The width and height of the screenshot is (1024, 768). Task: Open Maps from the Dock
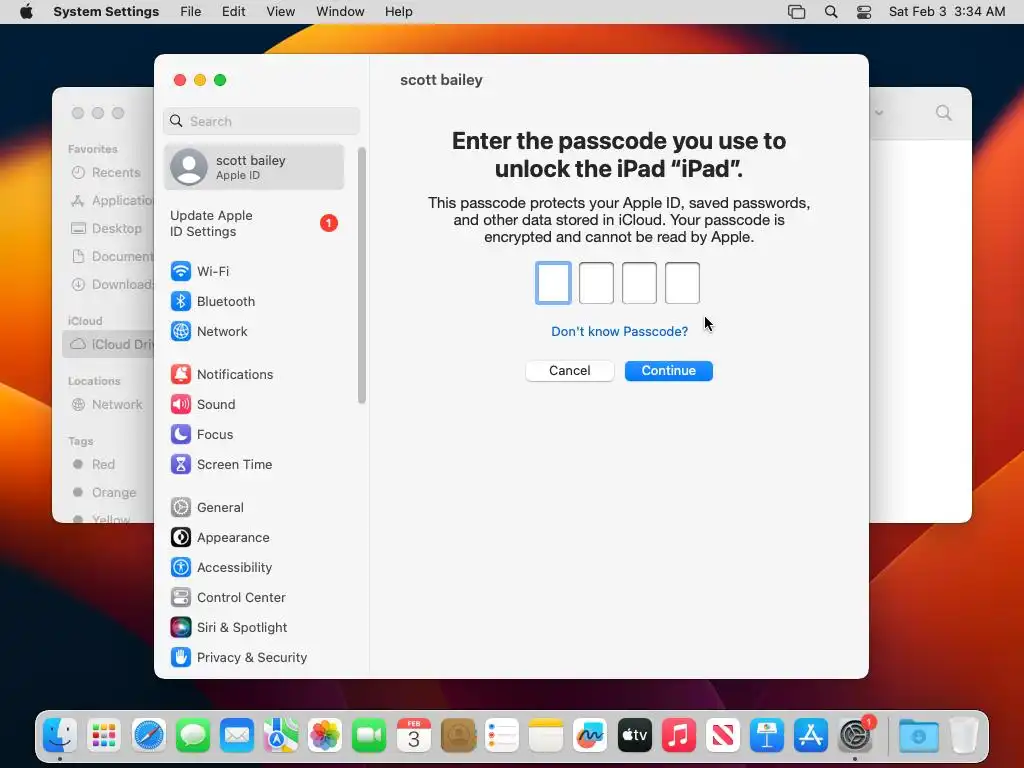(x=281, y=736)
